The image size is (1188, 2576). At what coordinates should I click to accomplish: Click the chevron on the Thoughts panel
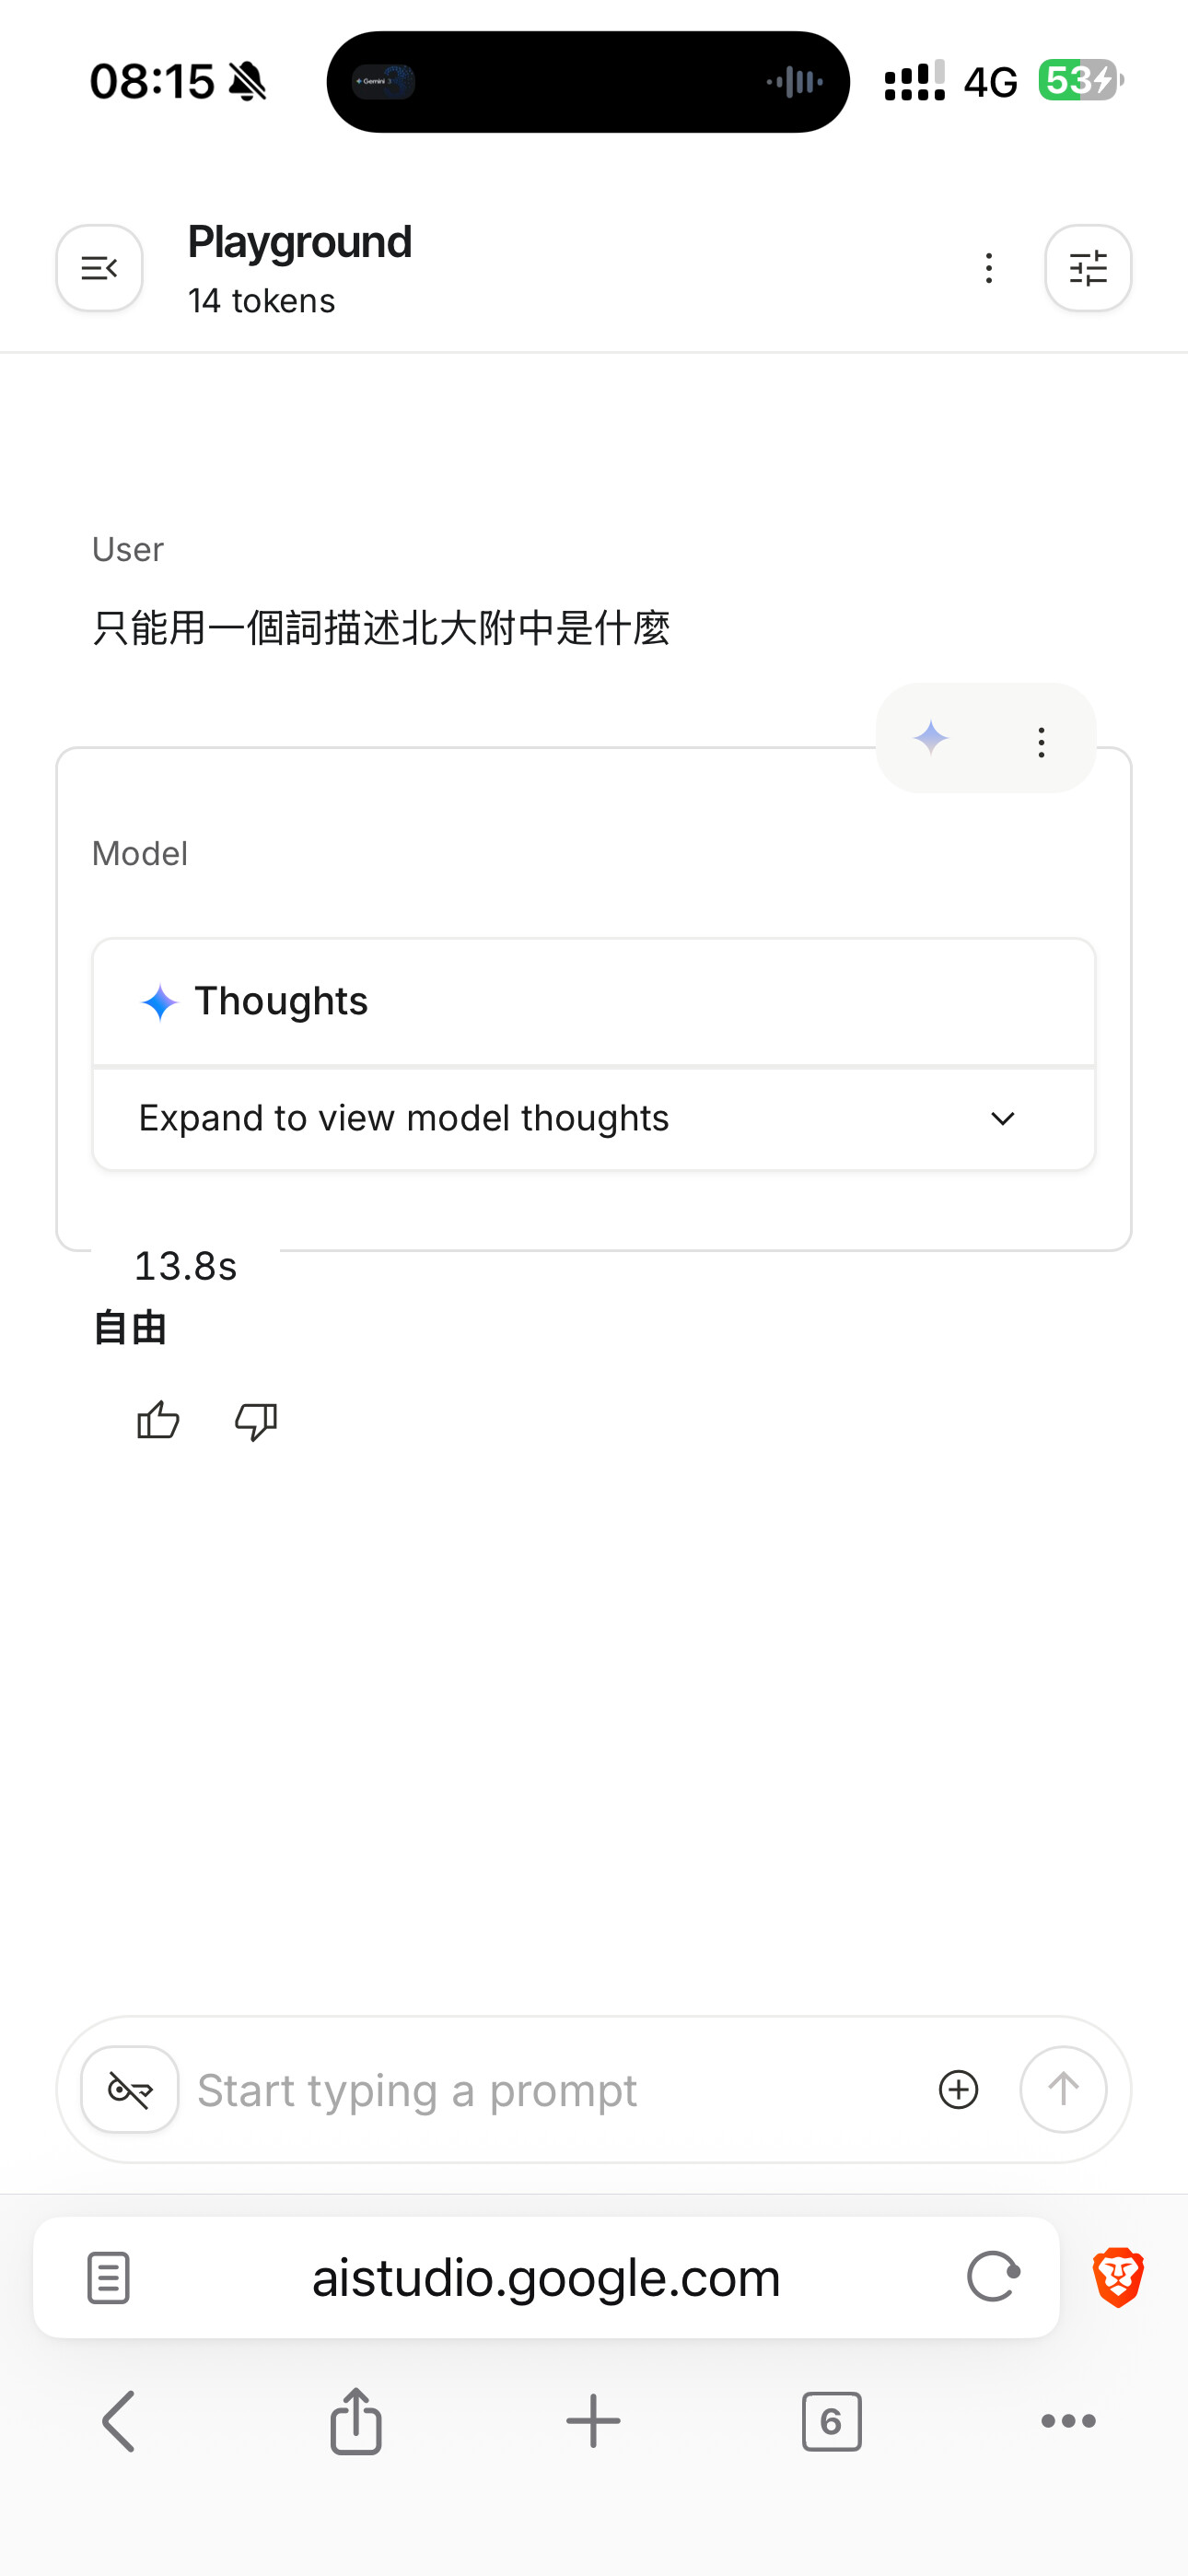pos(1002,1119)
